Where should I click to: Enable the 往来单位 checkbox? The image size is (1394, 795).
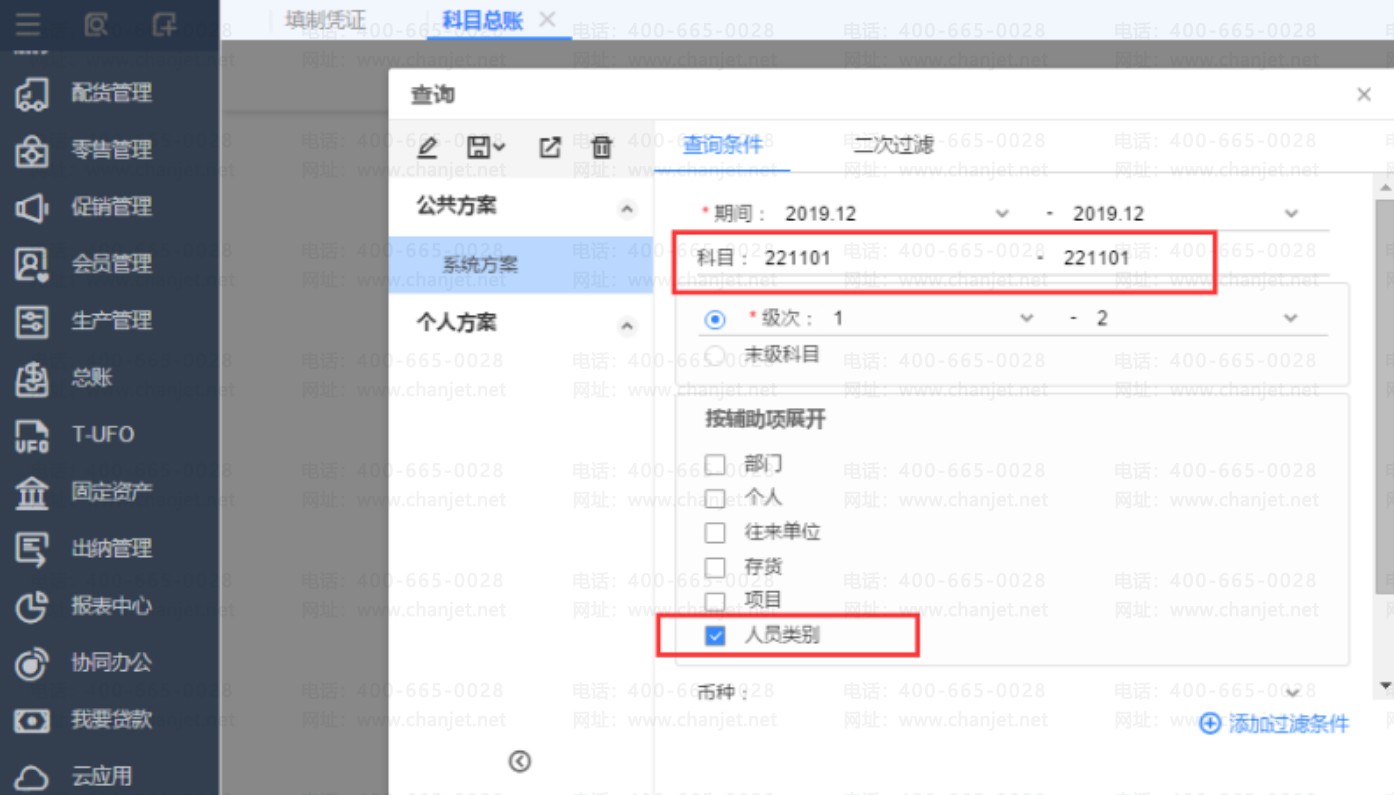tap(715, 532)
